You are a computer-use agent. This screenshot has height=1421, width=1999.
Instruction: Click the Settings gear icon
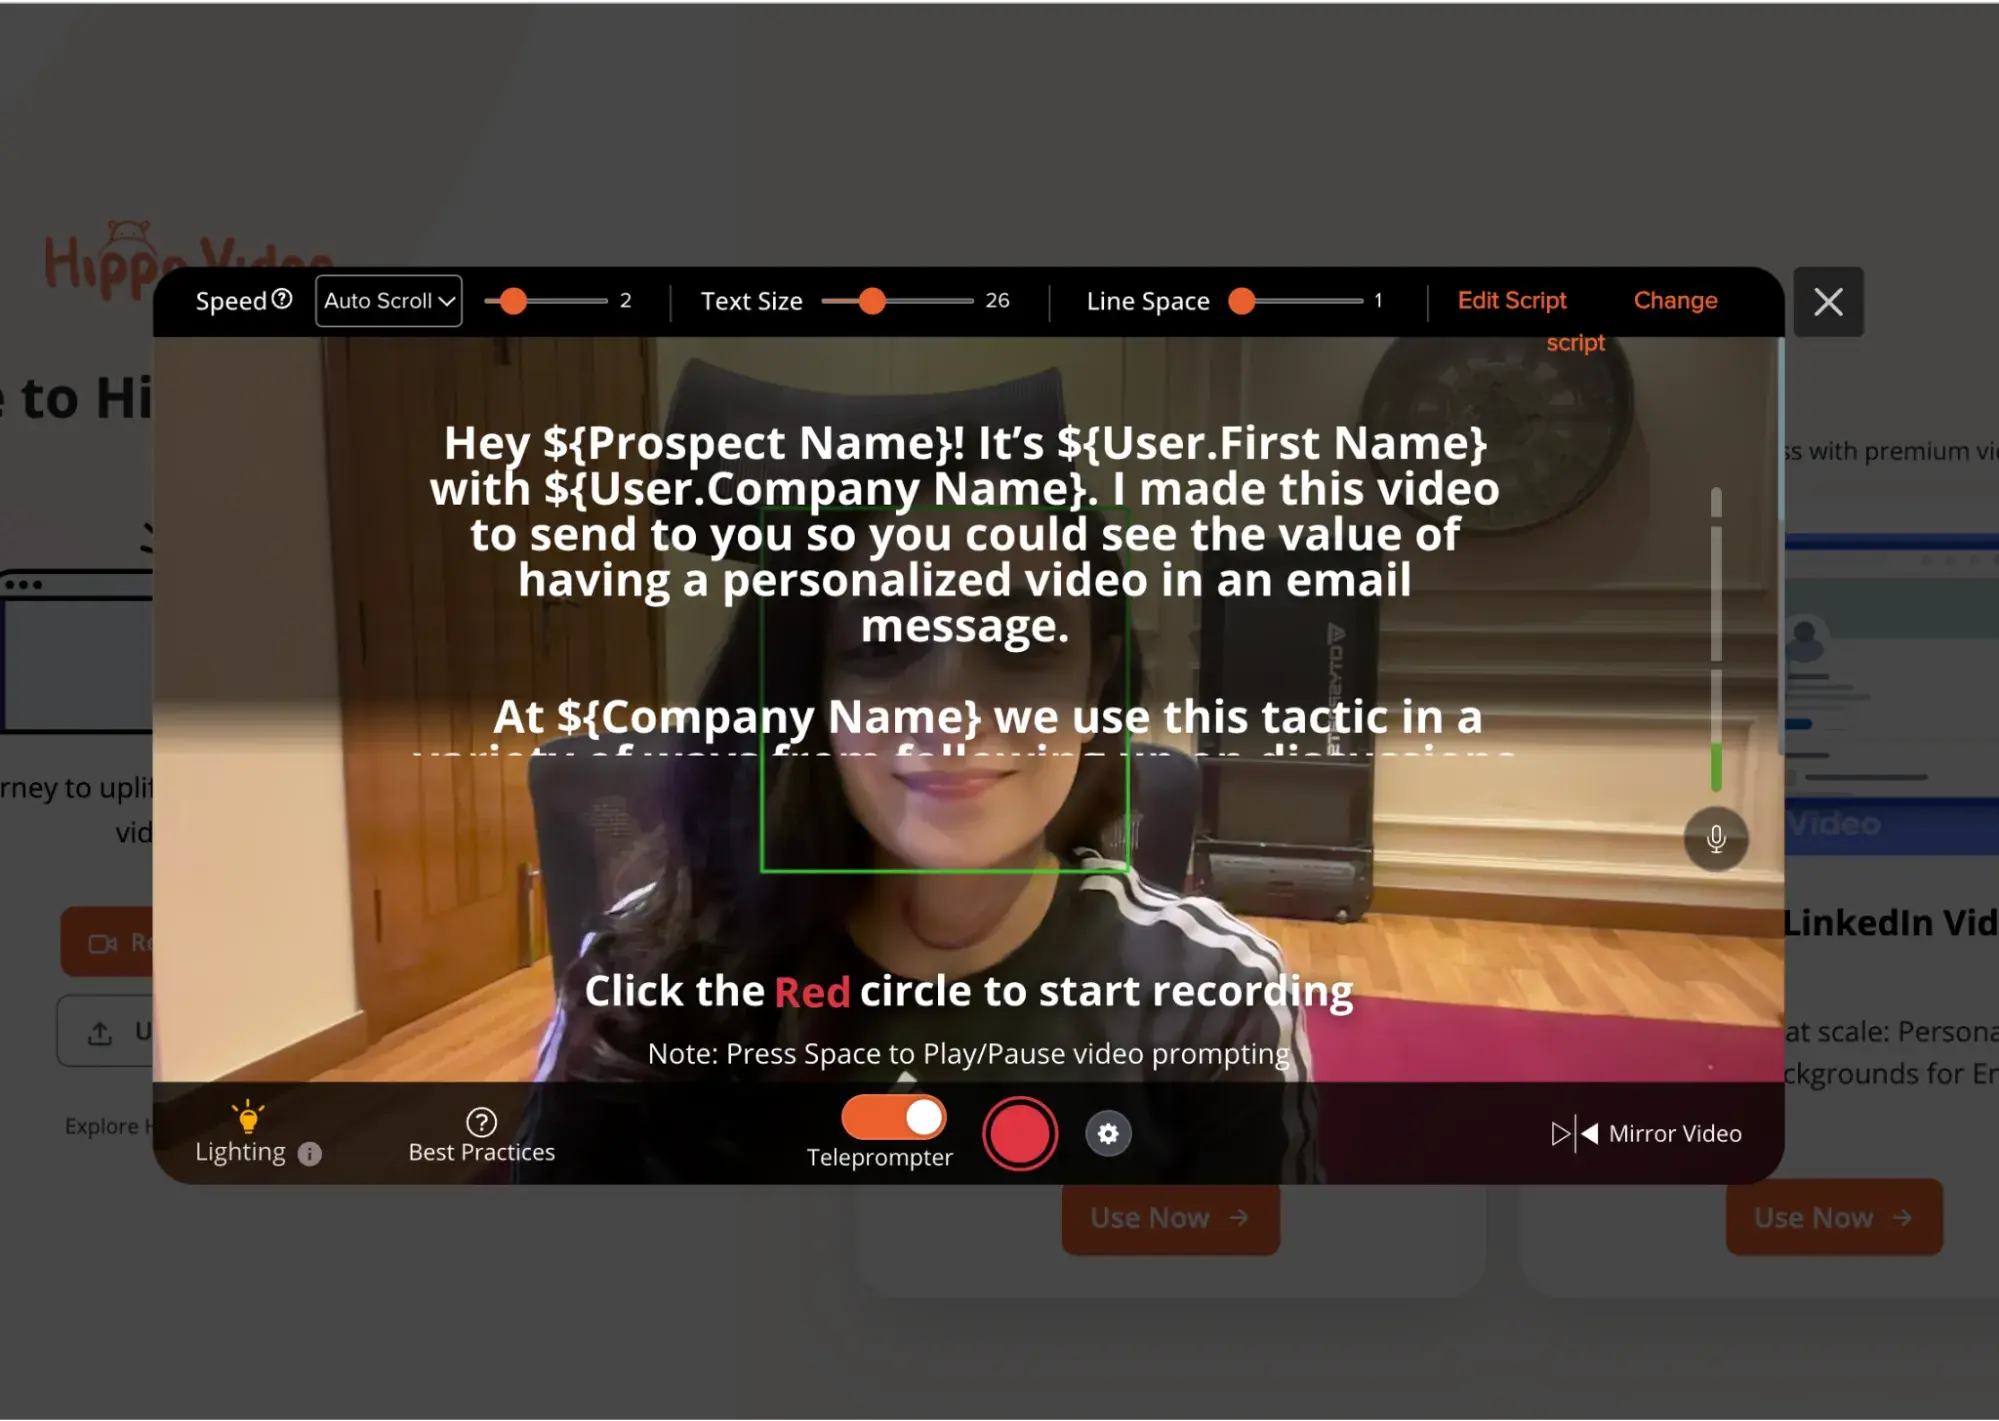point(1109,1133)
